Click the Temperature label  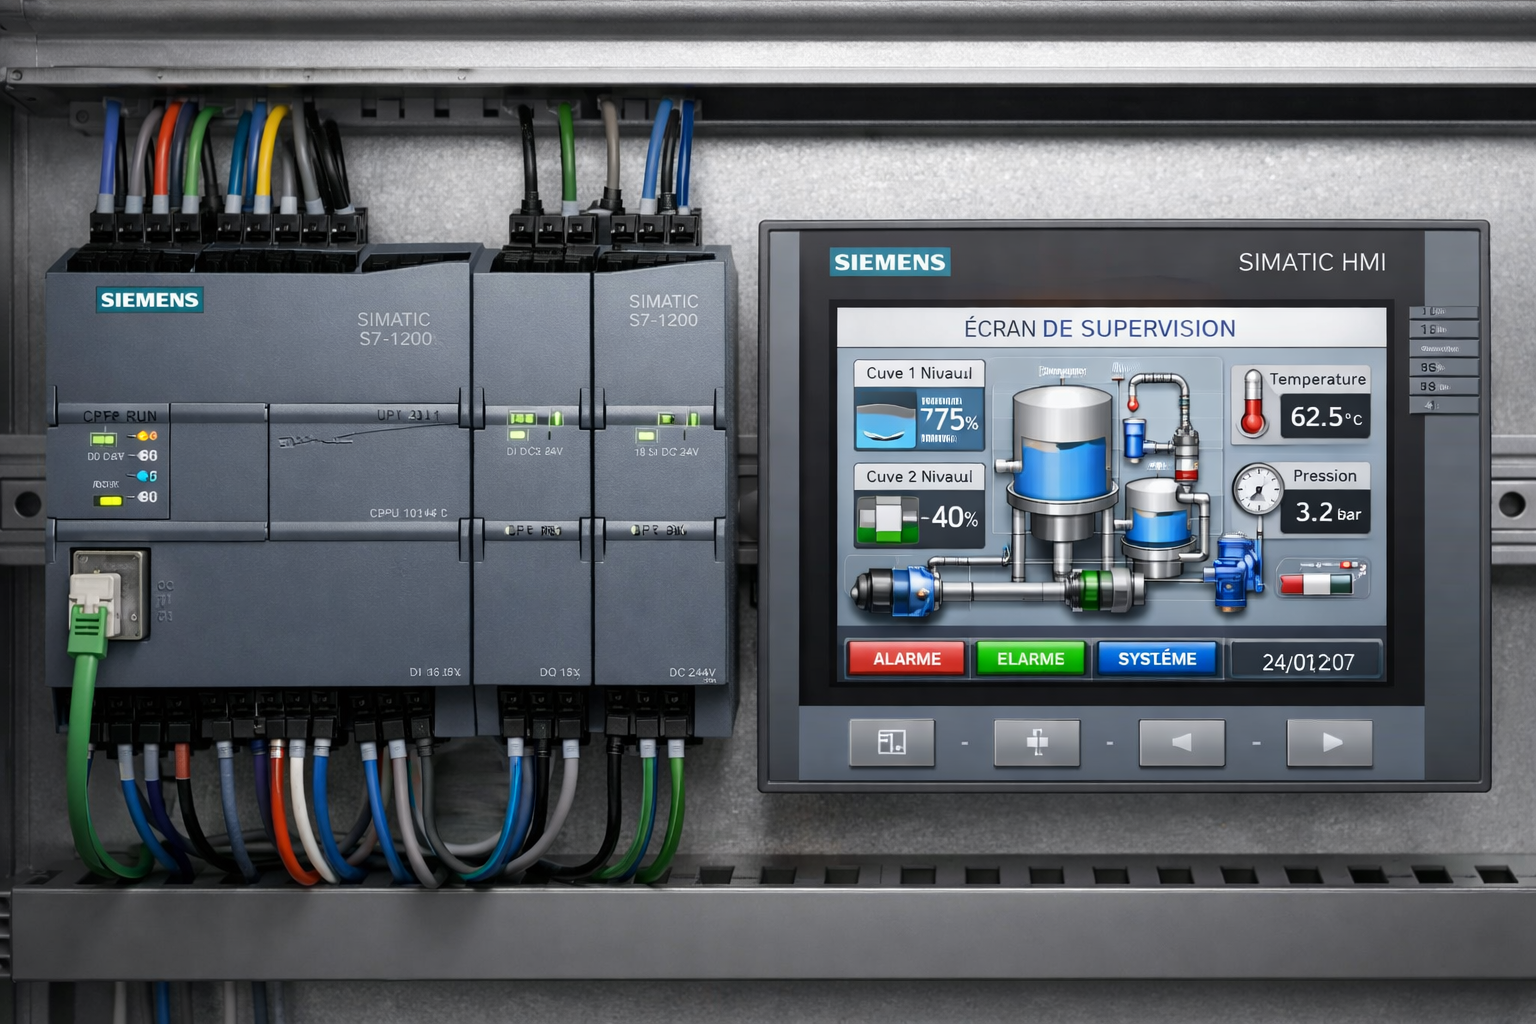1317,379
